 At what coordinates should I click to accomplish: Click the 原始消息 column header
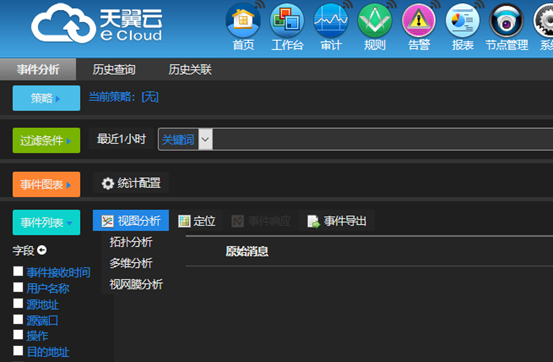coord(247,252)
